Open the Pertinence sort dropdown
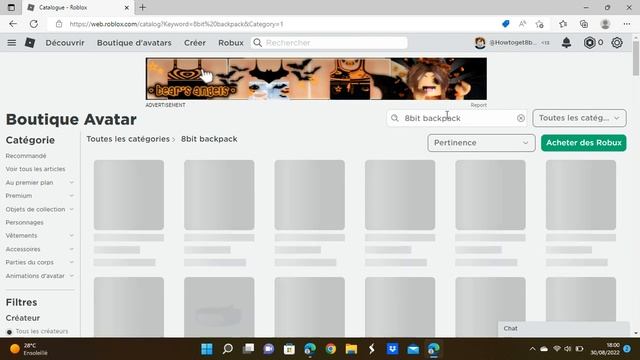Viewport: 640px width, 360px height. pos(481,143)
